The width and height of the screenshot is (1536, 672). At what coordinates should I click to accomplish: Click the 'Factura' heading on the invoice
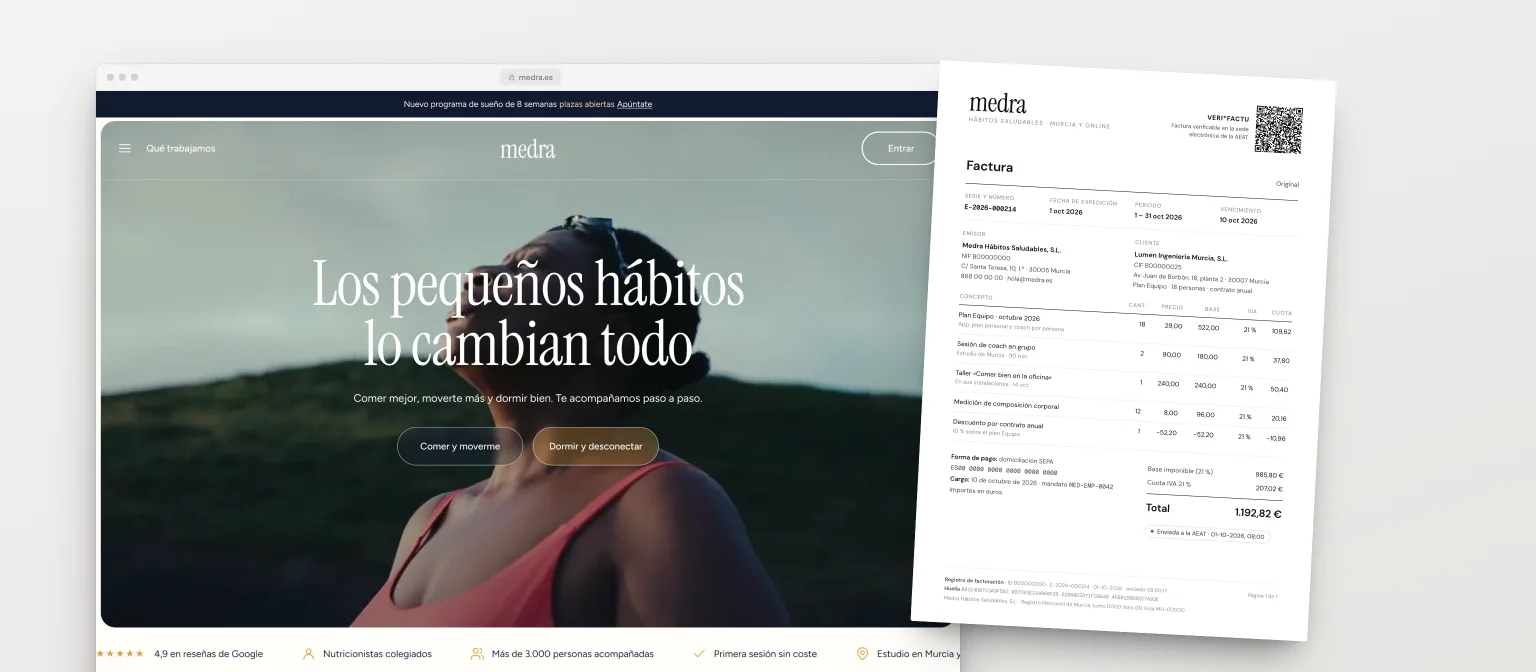tap(990, 167)
